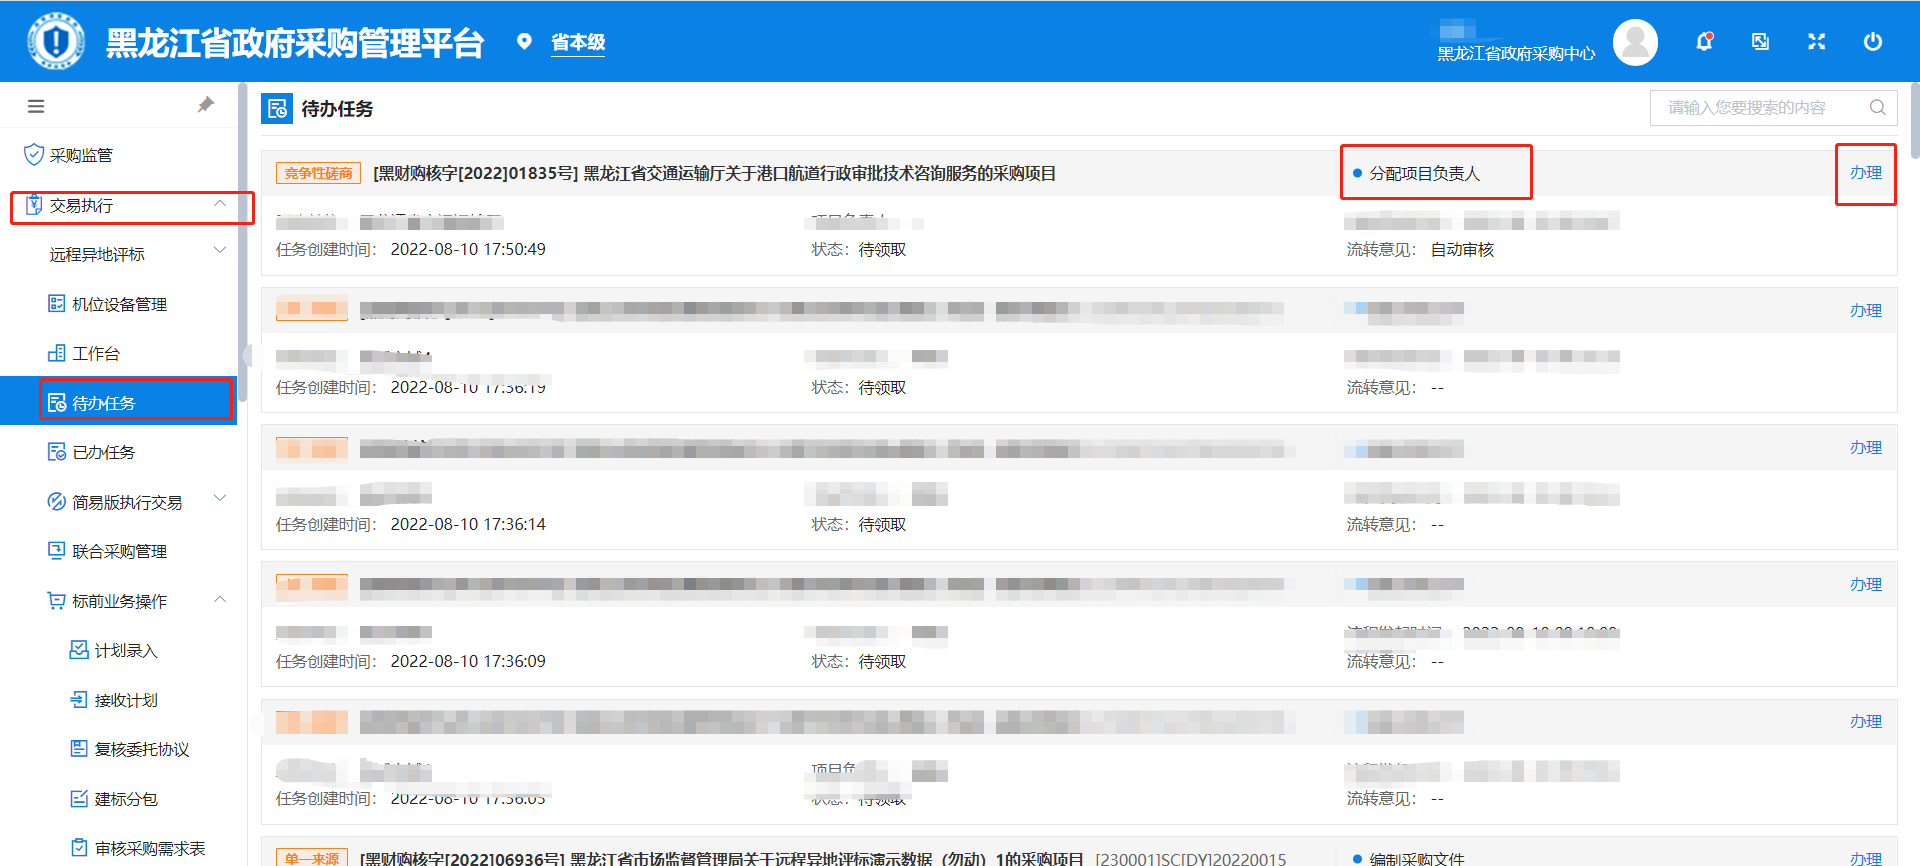Click the 简易版执行交易 icon
This screenshot has width=1920, height=866.
click(57, 501)
